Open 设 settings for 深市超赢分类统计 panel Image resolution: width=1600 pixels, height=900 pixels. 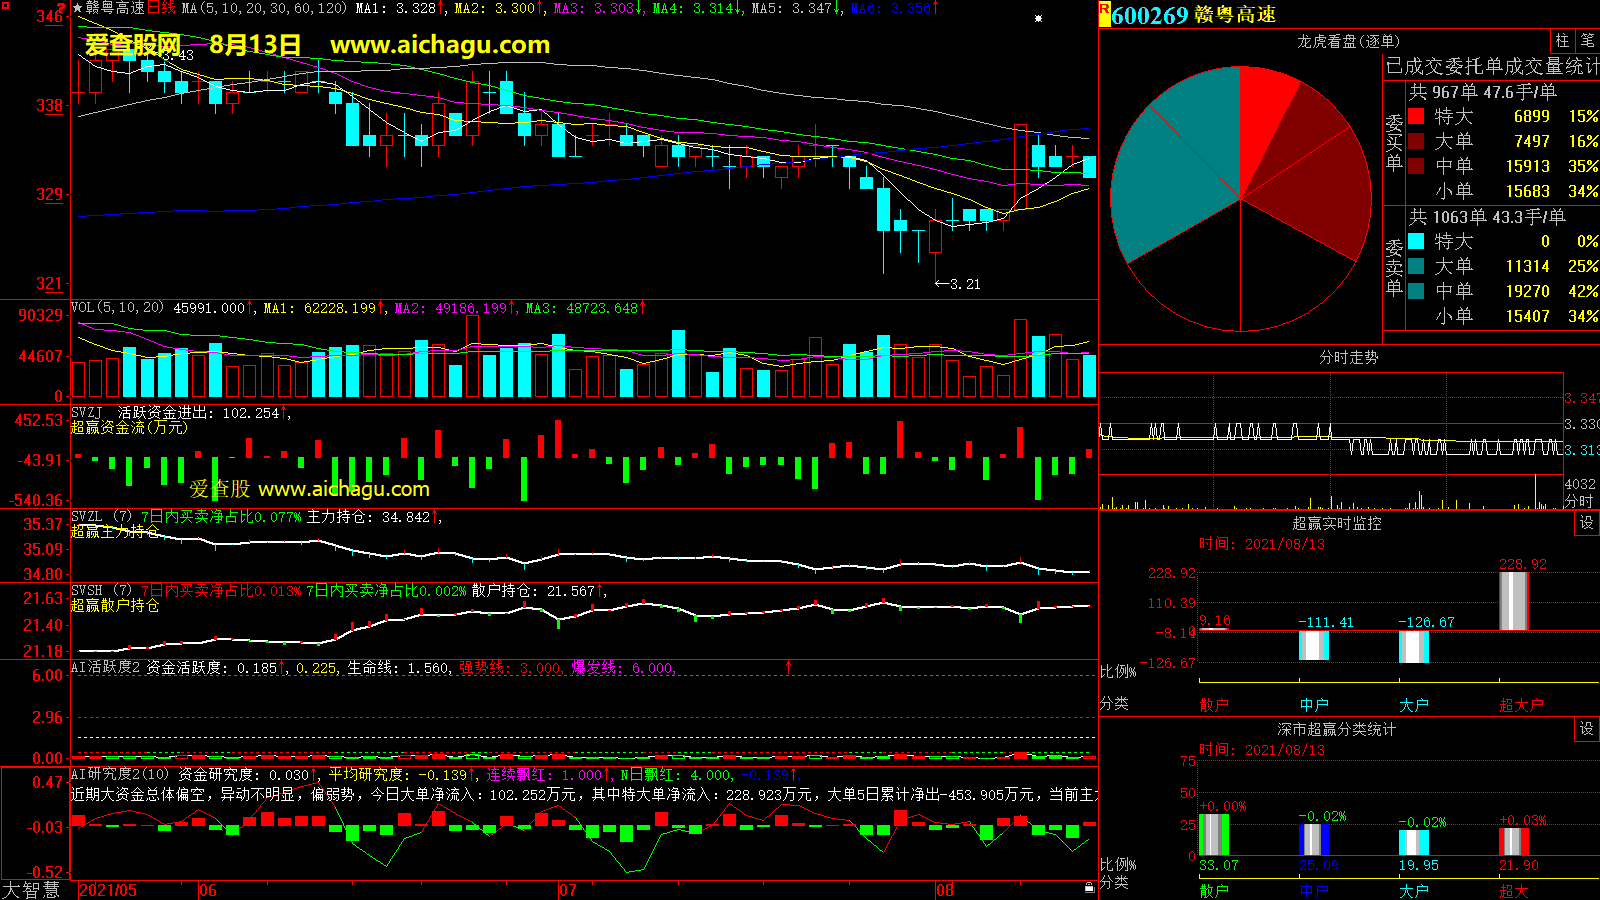pyautogui.click(x=1587, y=729)
